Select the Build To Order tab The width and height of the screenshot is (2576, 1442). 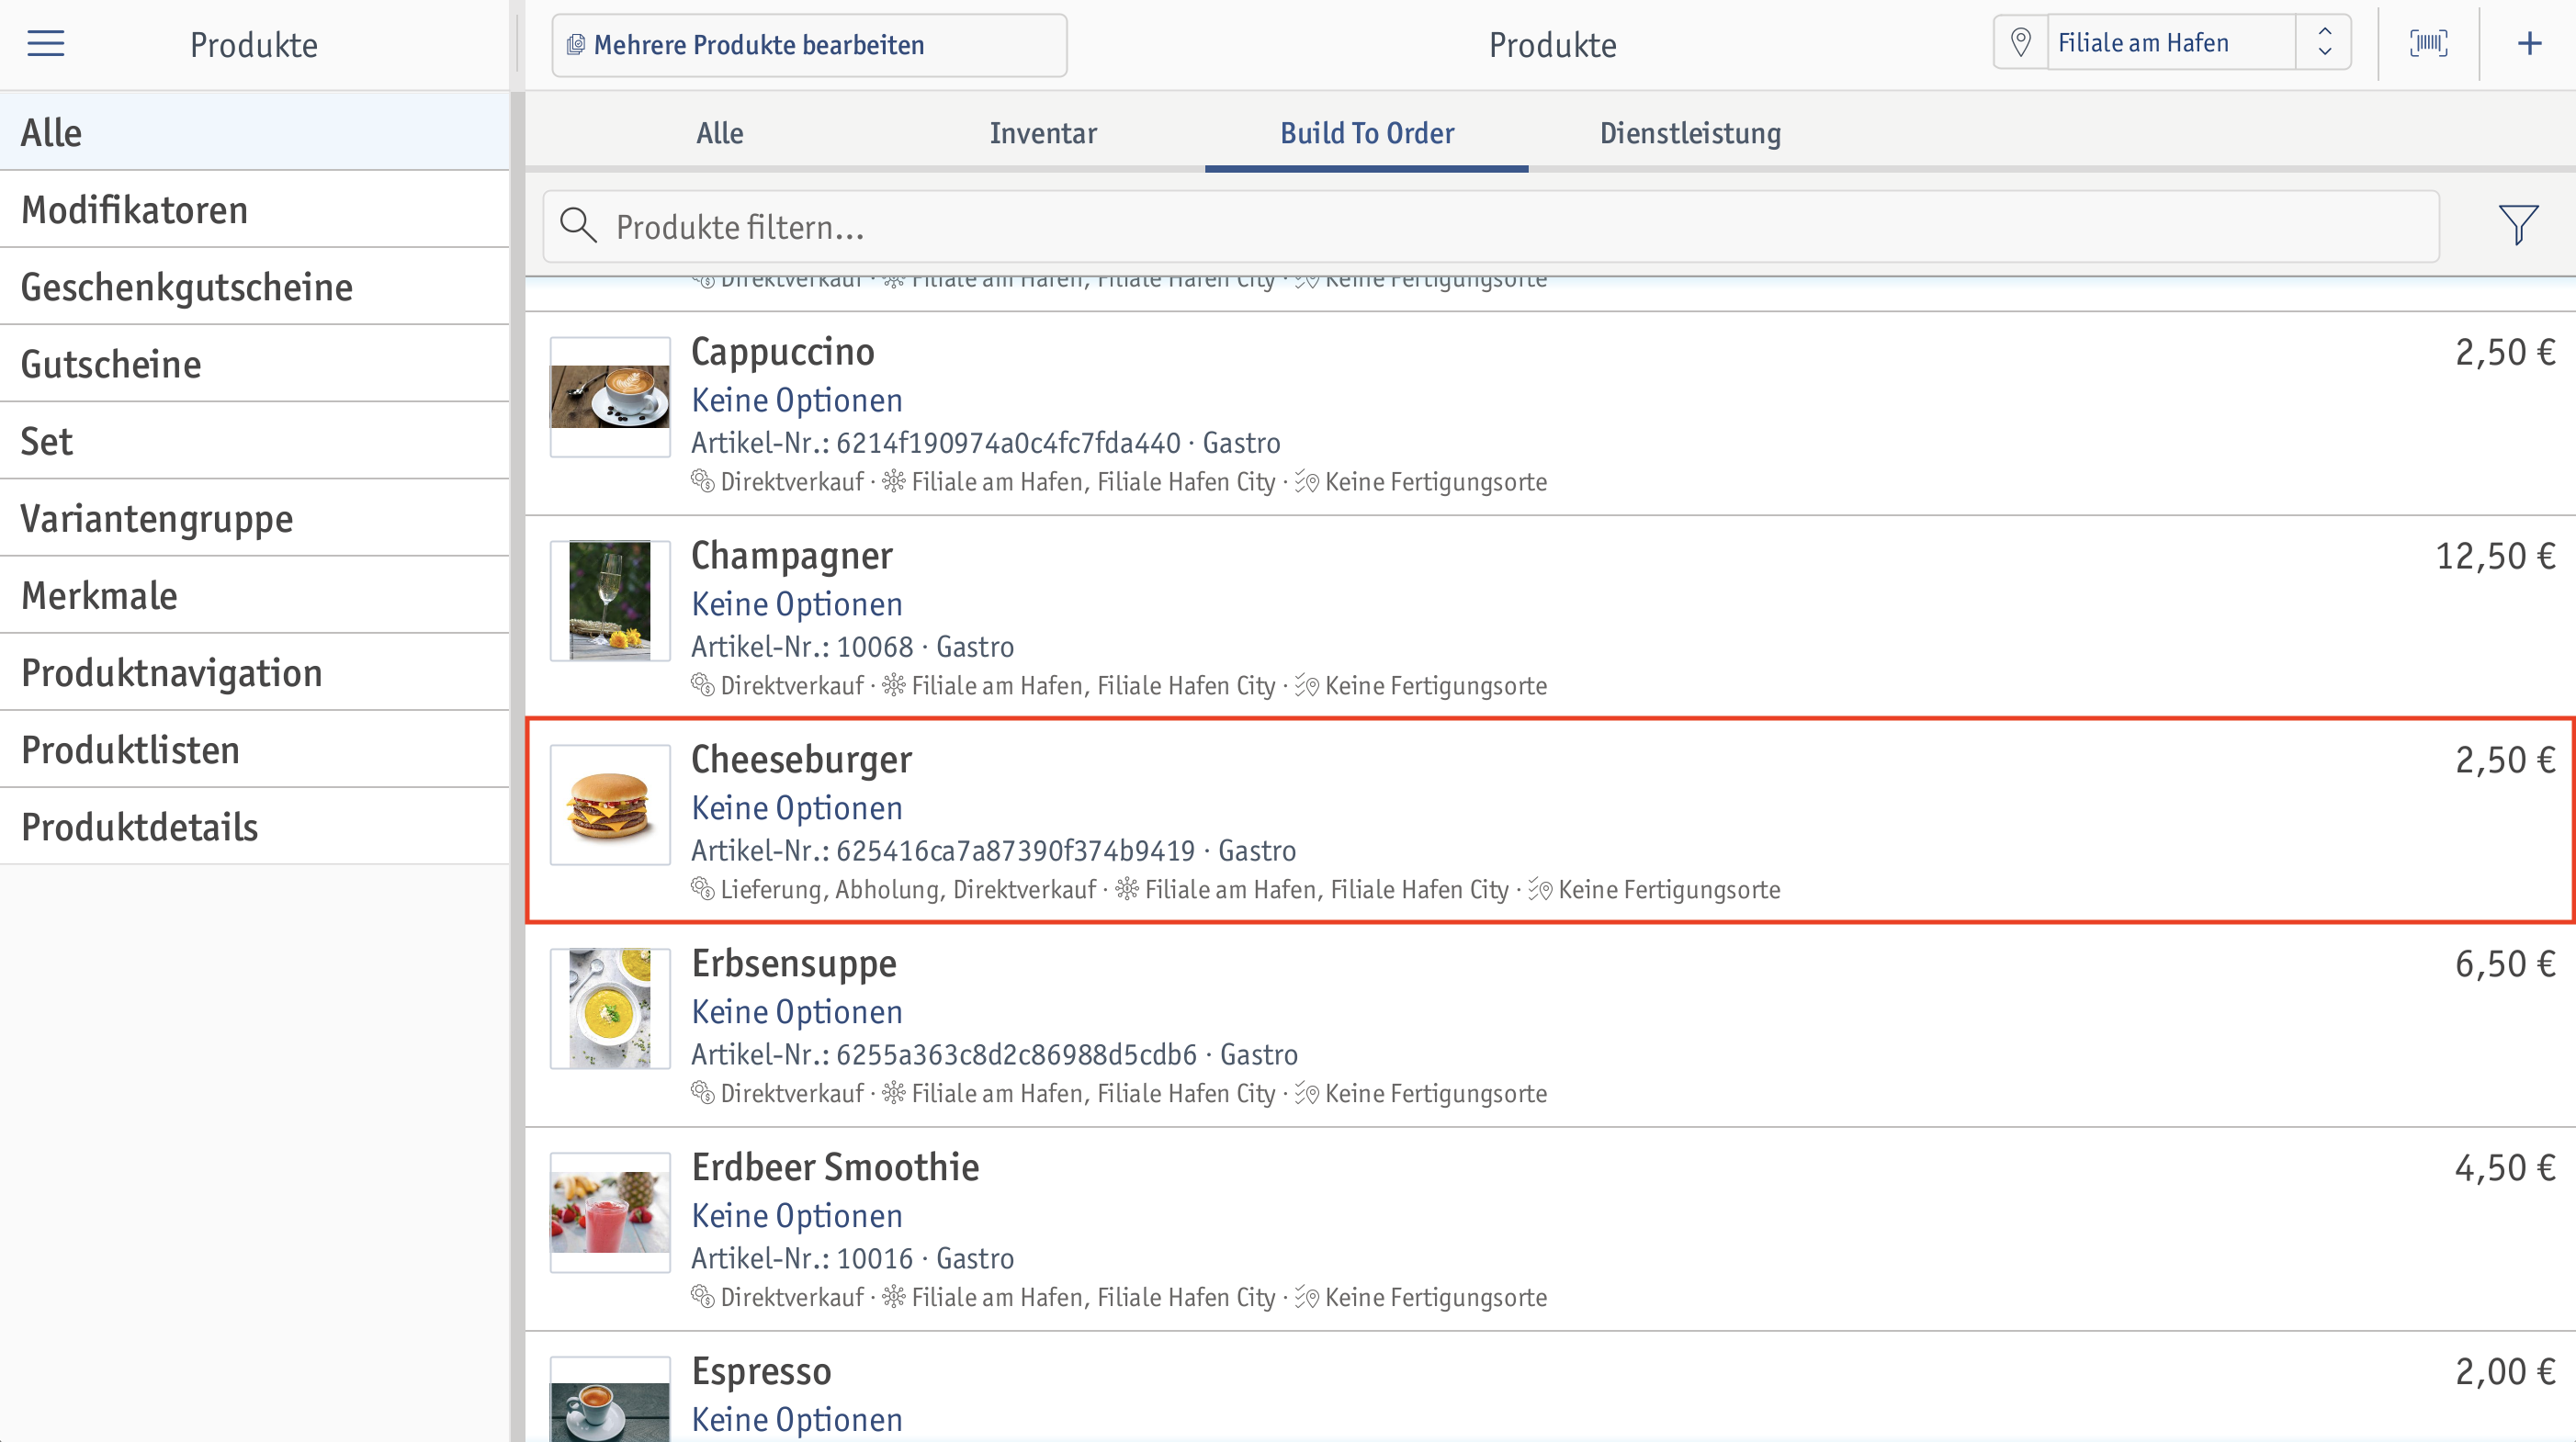(1366, 133)
